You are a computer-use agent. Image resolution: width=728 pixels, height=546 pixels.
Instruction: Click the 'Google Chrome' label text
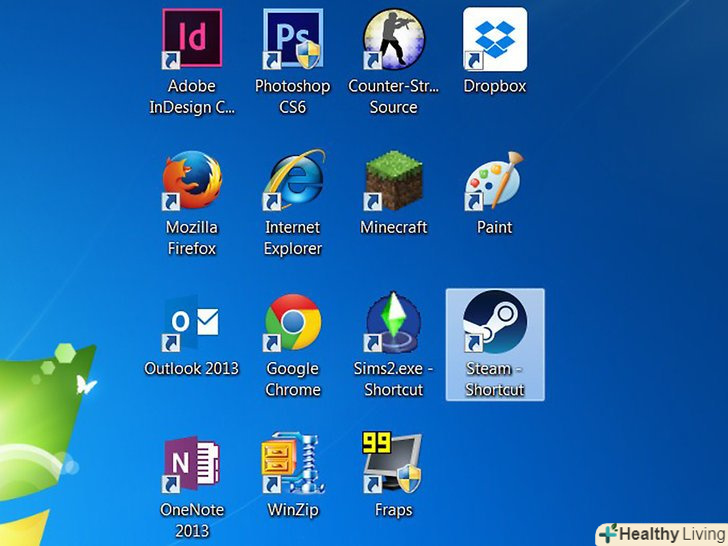tap(292, 379)
